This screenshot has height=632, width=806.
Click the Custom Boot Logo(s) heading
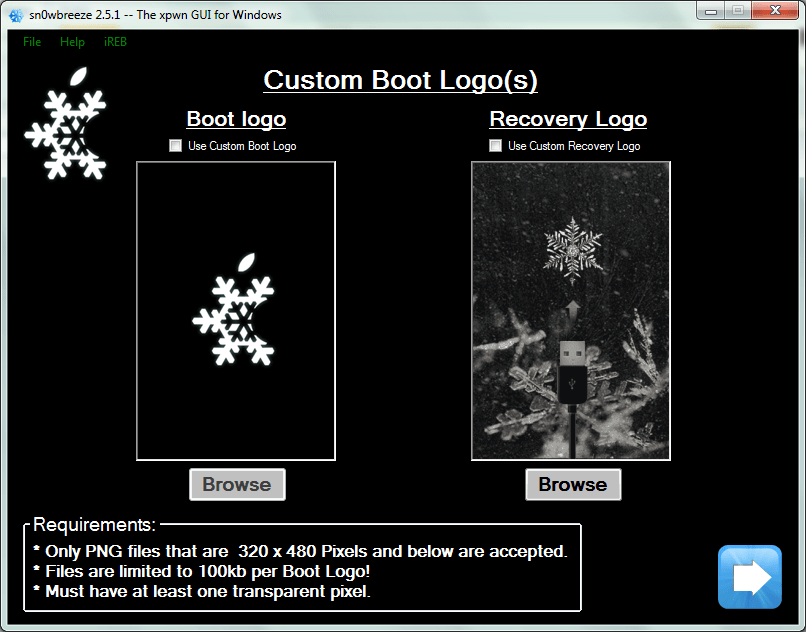[x=400, y=81]
